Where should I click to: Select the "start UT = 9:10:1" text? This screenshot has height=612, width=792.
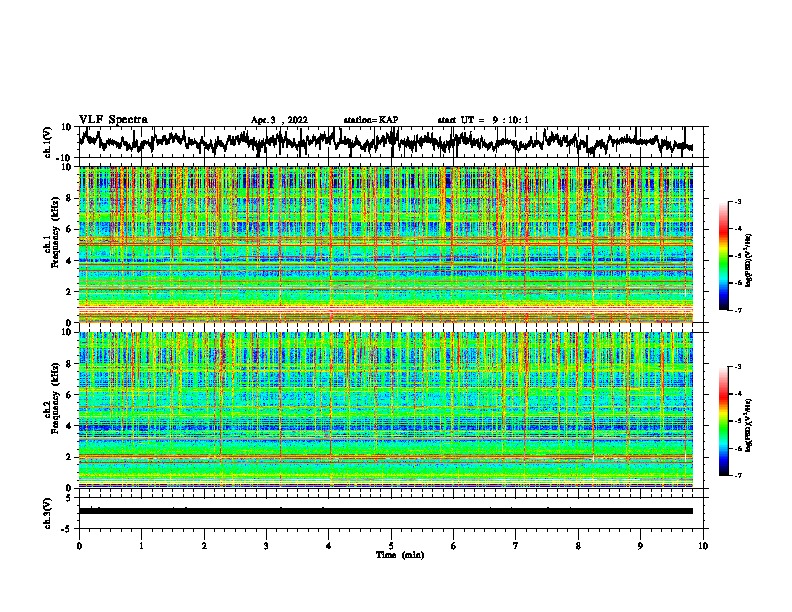483,120
